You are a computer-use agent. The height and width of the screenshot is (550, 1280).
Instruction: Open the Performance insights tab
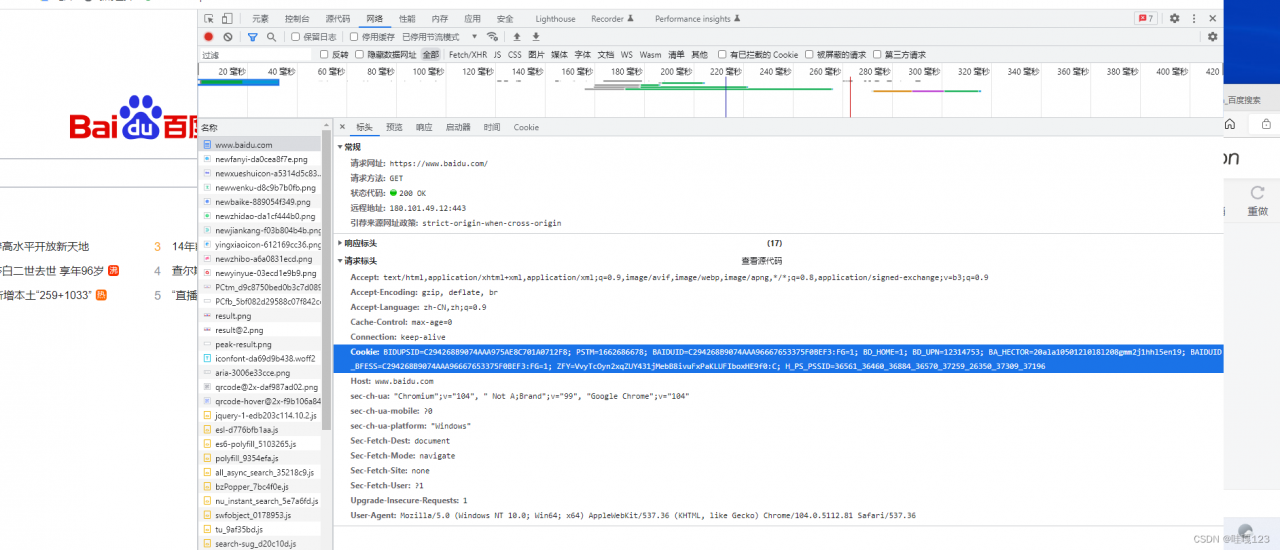click(x=697, y=19)
